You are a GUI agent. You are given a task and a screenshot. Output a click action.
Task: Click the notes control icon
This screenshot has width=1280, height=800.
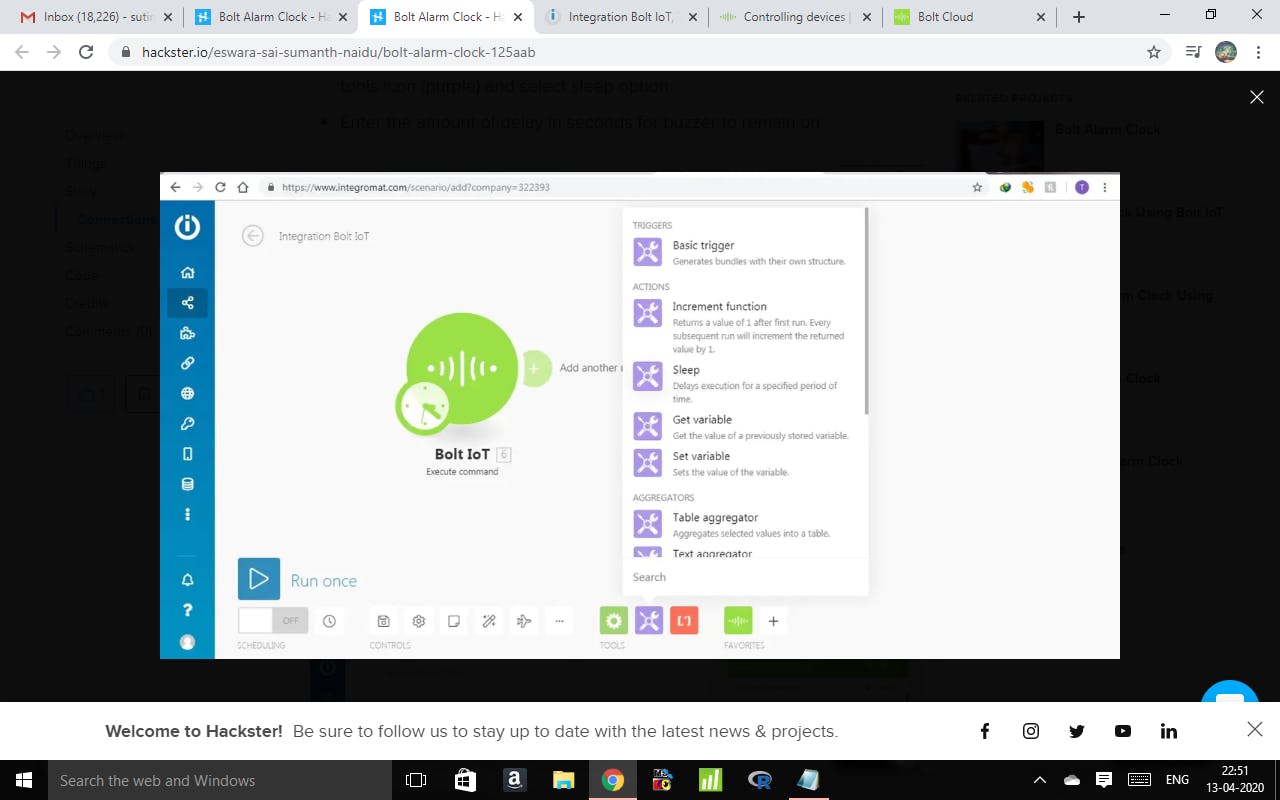point(454,621)
